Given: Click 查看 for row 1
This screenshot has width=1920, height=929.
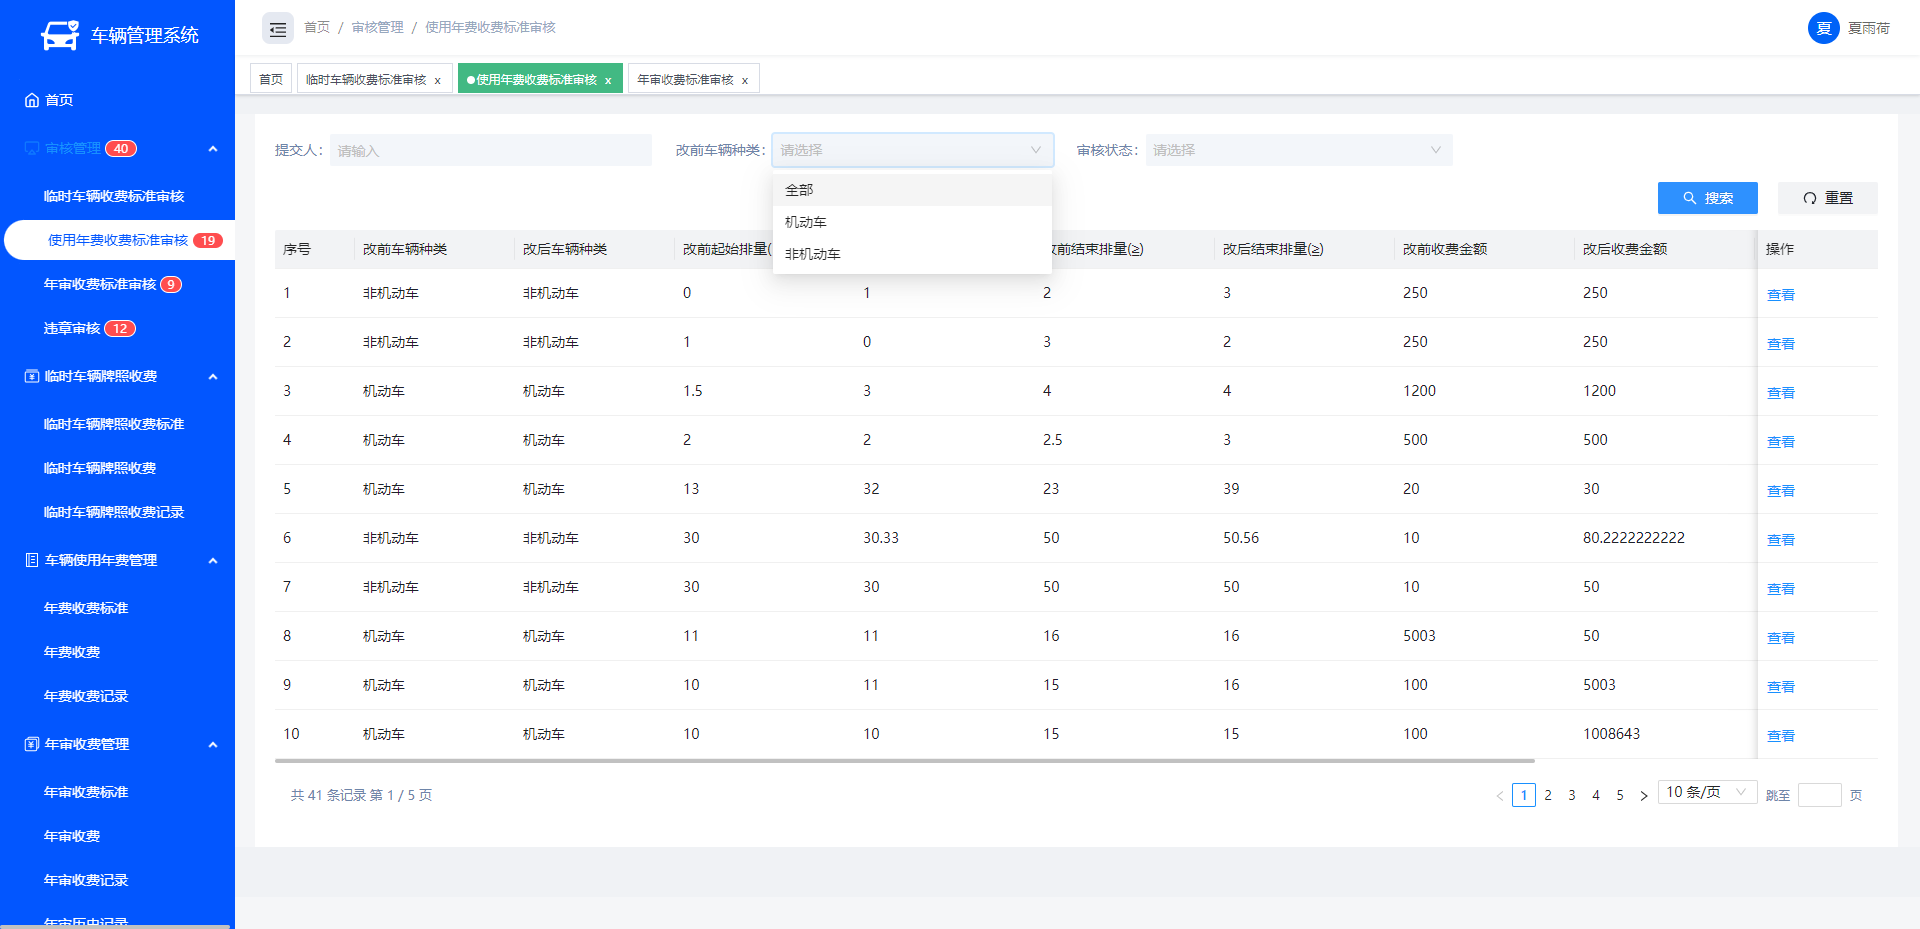Looking at the screenshot, I should coord(1780,295).
